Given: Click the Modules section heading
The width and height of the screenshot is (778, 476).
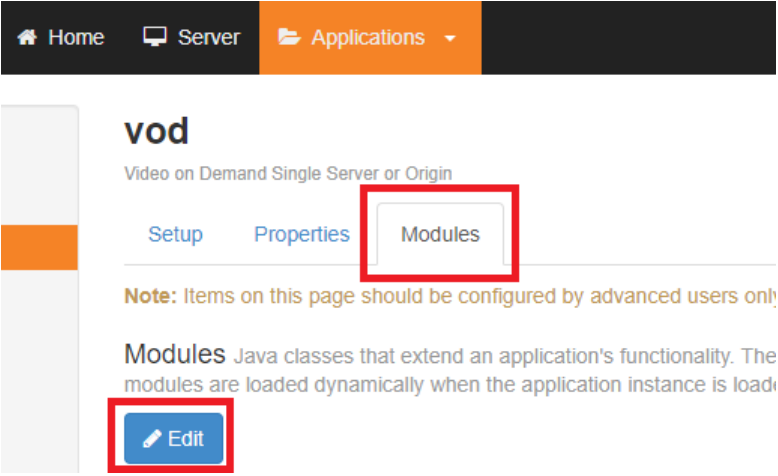Looking at the screenshot, I should (175, 354).
